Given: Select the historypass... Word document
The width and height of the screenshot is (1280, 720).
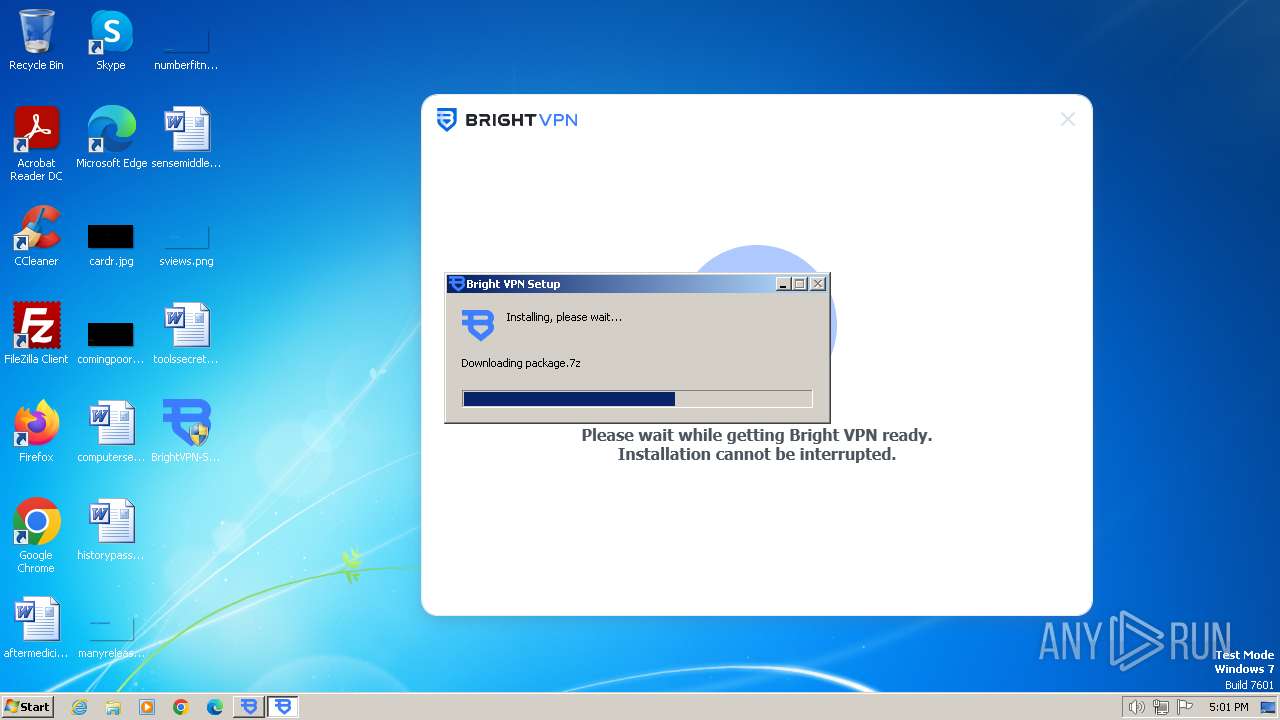Looking at the screenshot, I should click(111, 530).
